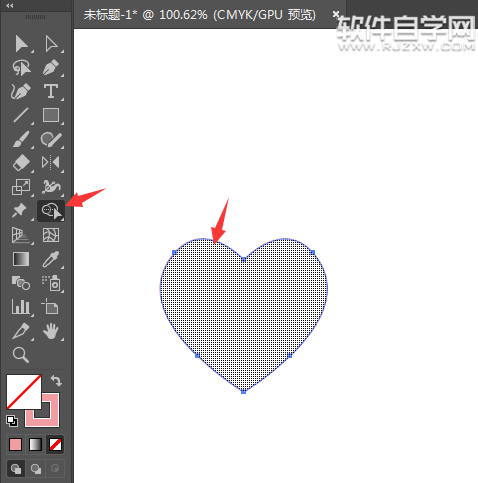478x483 pixels.
Task: Switch to the 未标题-1 document tab
Action: [x=200, y=15]
